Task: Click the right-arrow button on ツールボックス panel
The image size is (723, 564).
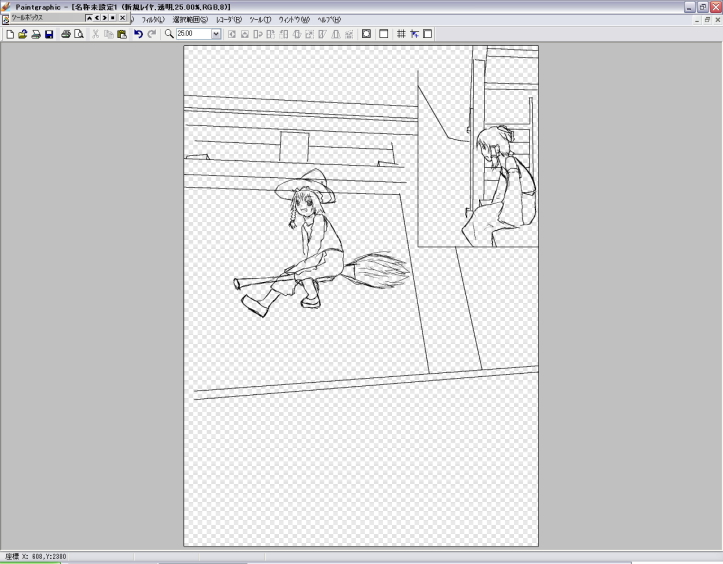Action: 105,18
